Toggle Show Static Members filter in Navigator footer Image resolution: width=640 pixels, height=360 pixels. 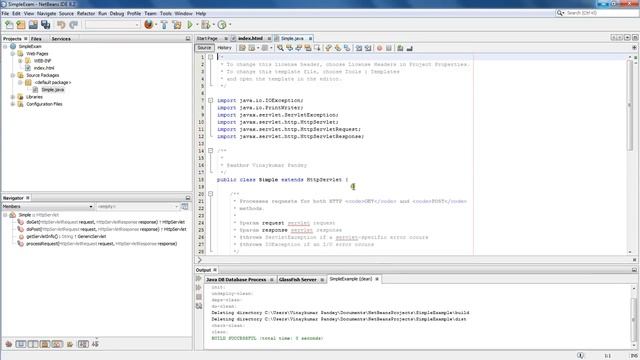click(33, 344)
